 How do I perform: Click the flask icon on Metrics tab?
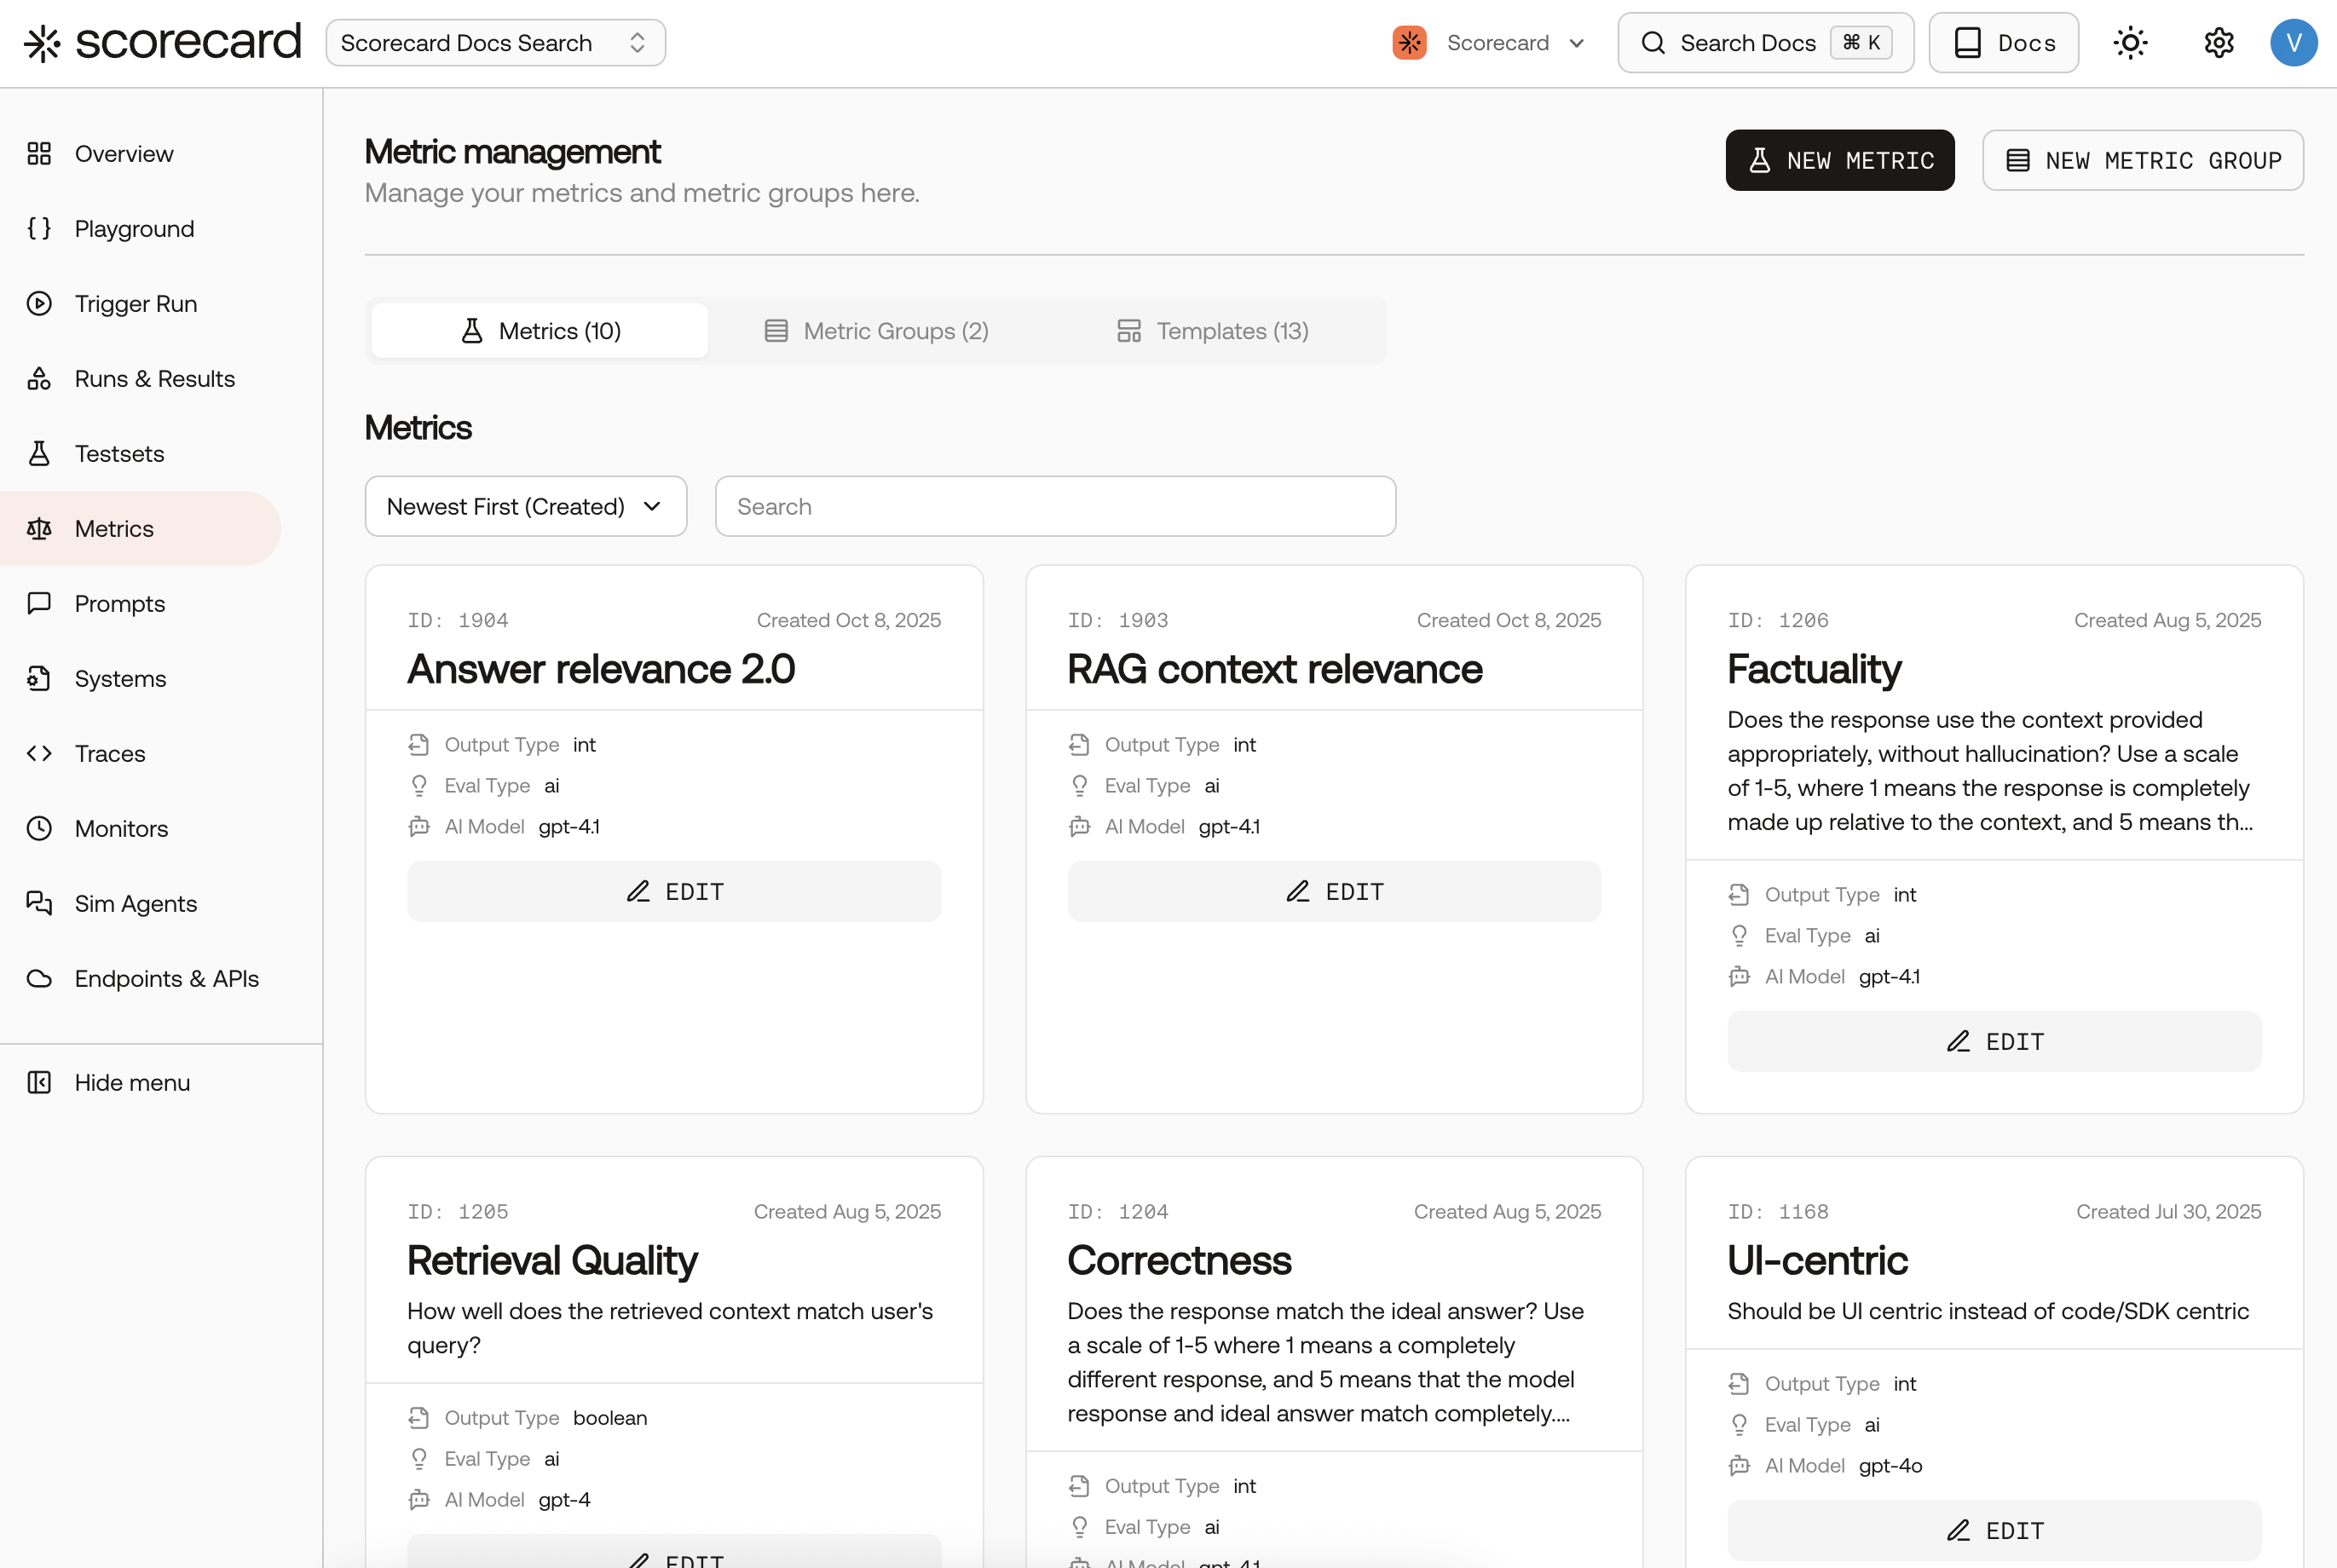(x=472, y=331)
